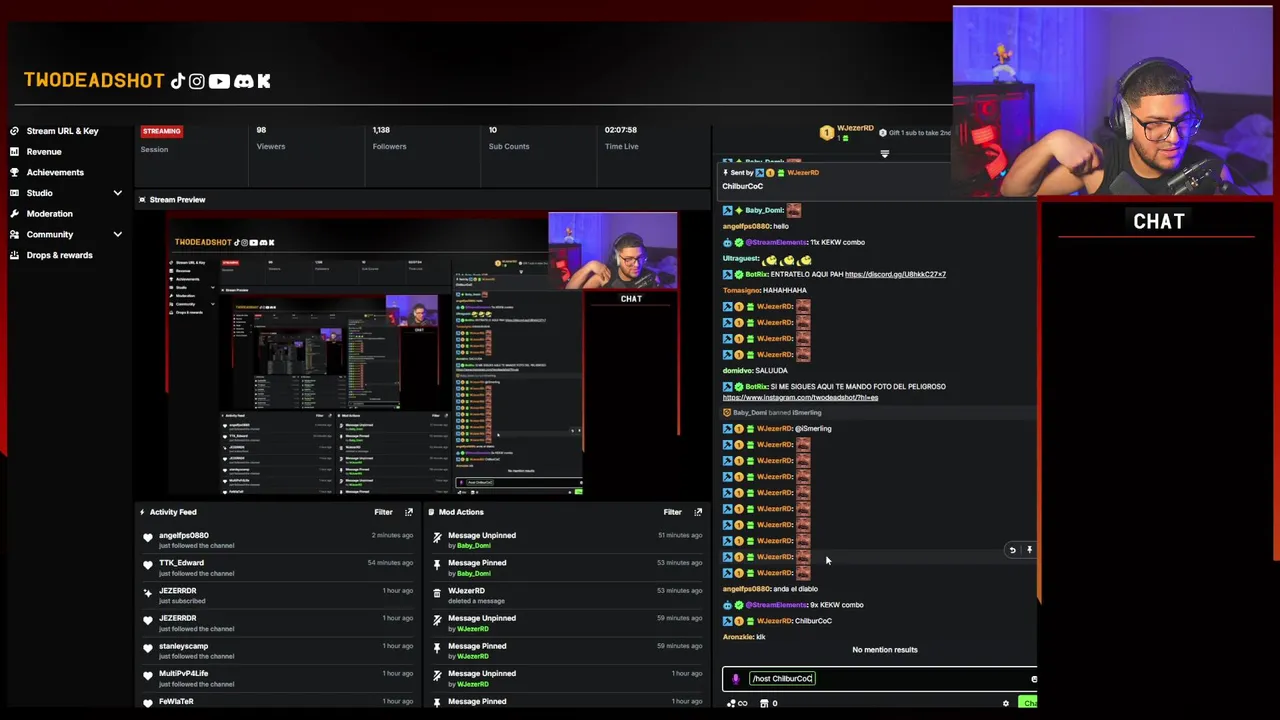Select angelfps0880 in Activity Feed
1280x720 pixels.
pos(184,535)
